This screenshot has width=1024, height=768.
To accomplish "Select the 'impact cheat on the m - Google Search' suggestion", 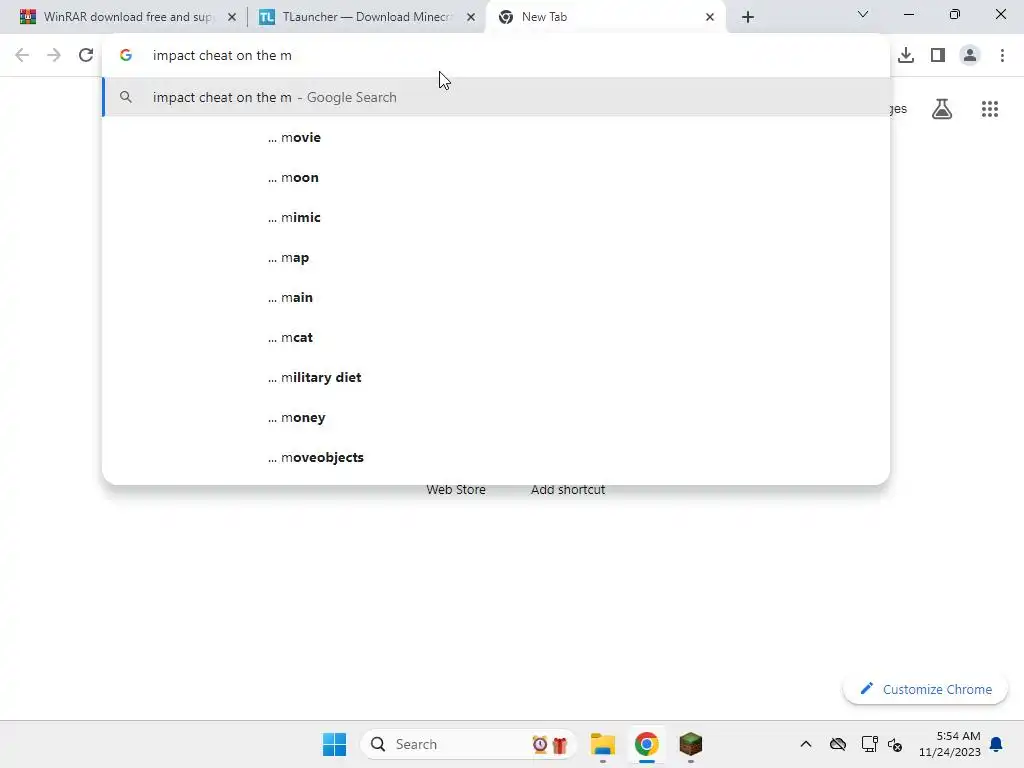I will click(496, 97).
